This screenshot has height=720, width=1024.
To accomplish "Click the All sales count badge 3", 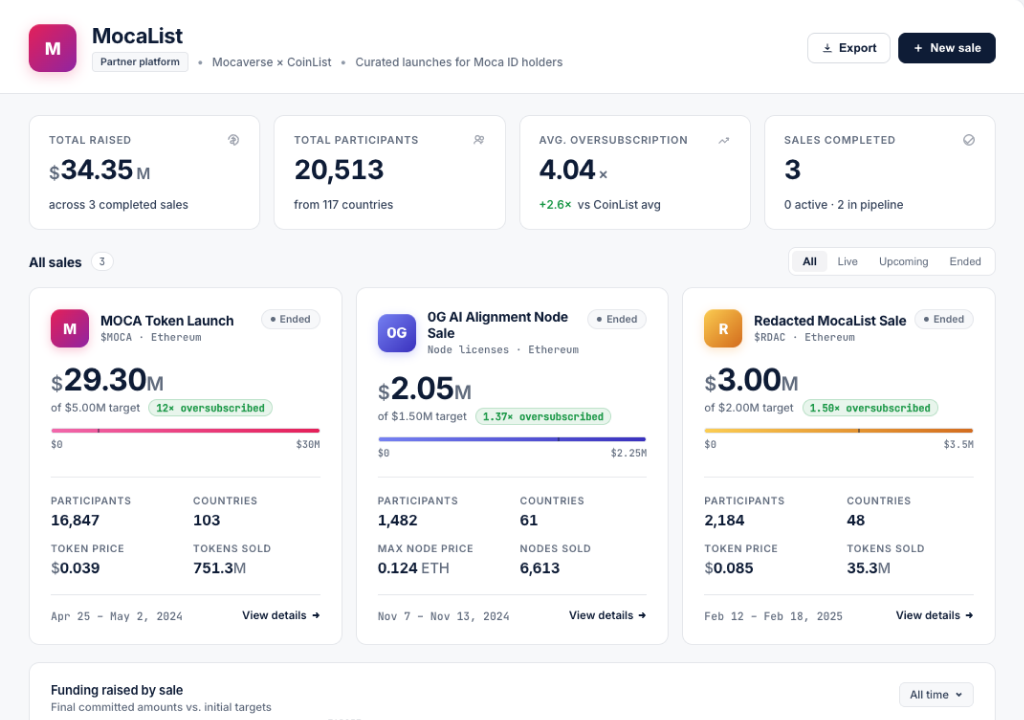I will (102, 261).
